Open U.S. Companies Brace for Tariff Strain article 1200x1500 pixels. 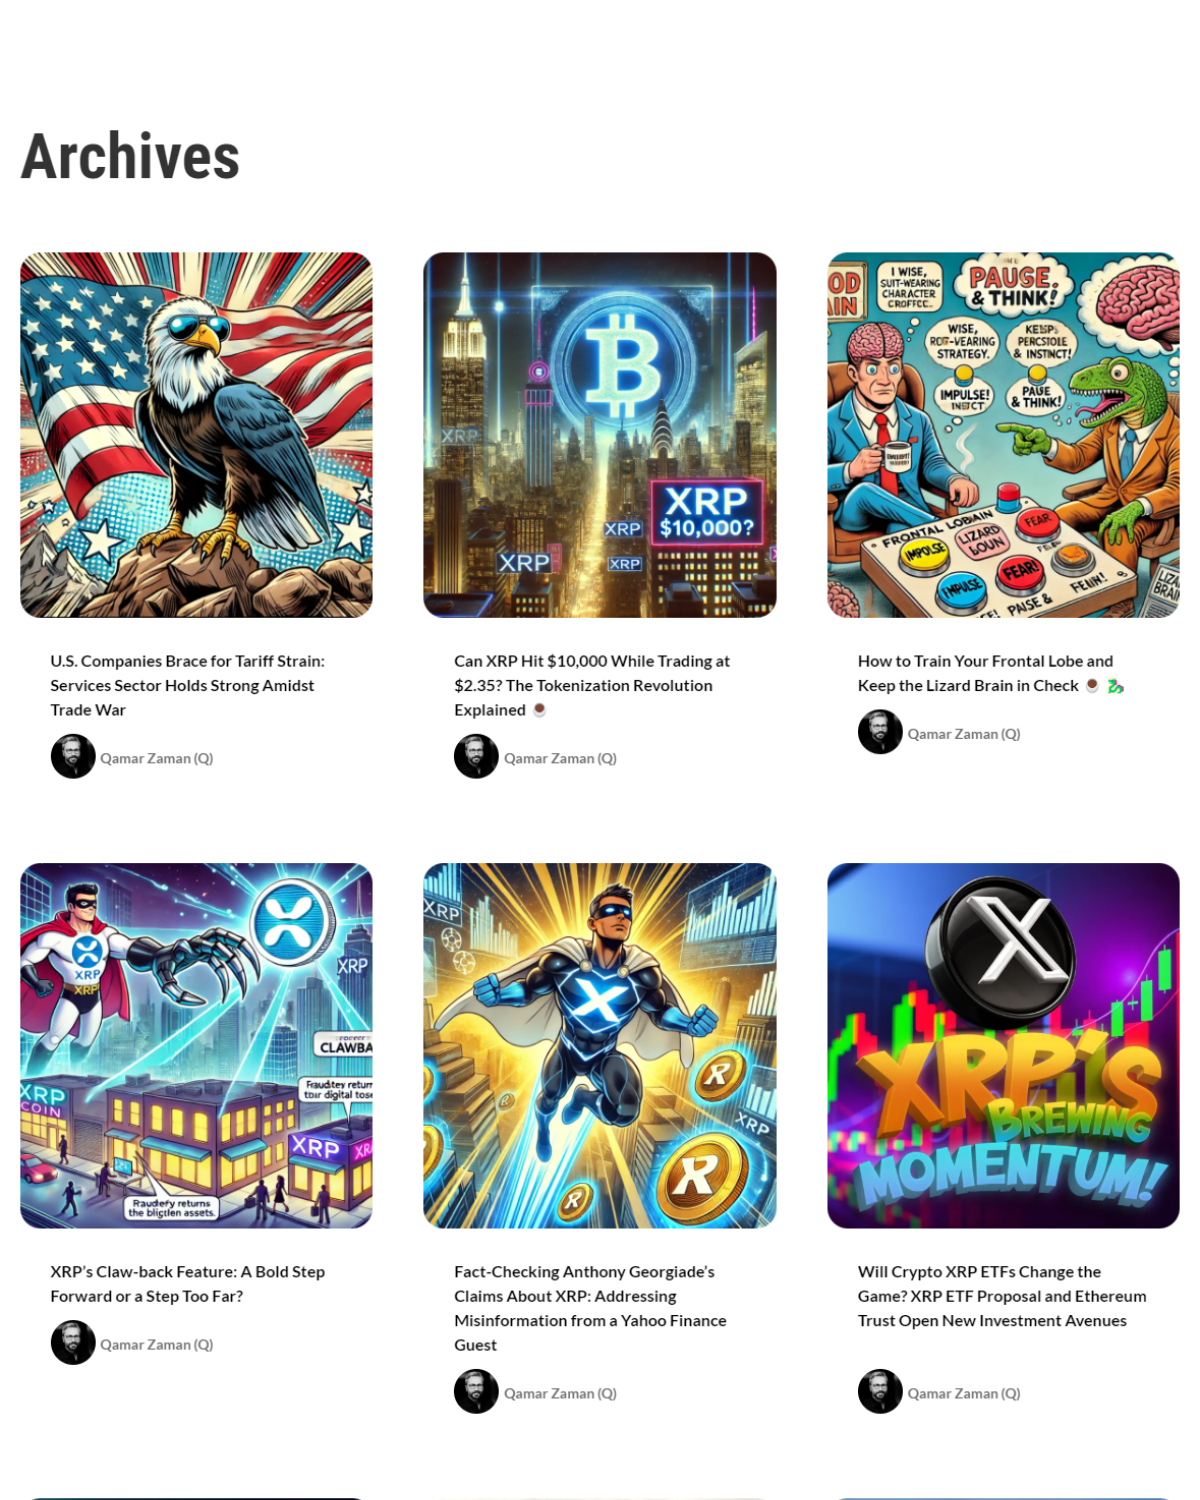pos(188,686)
